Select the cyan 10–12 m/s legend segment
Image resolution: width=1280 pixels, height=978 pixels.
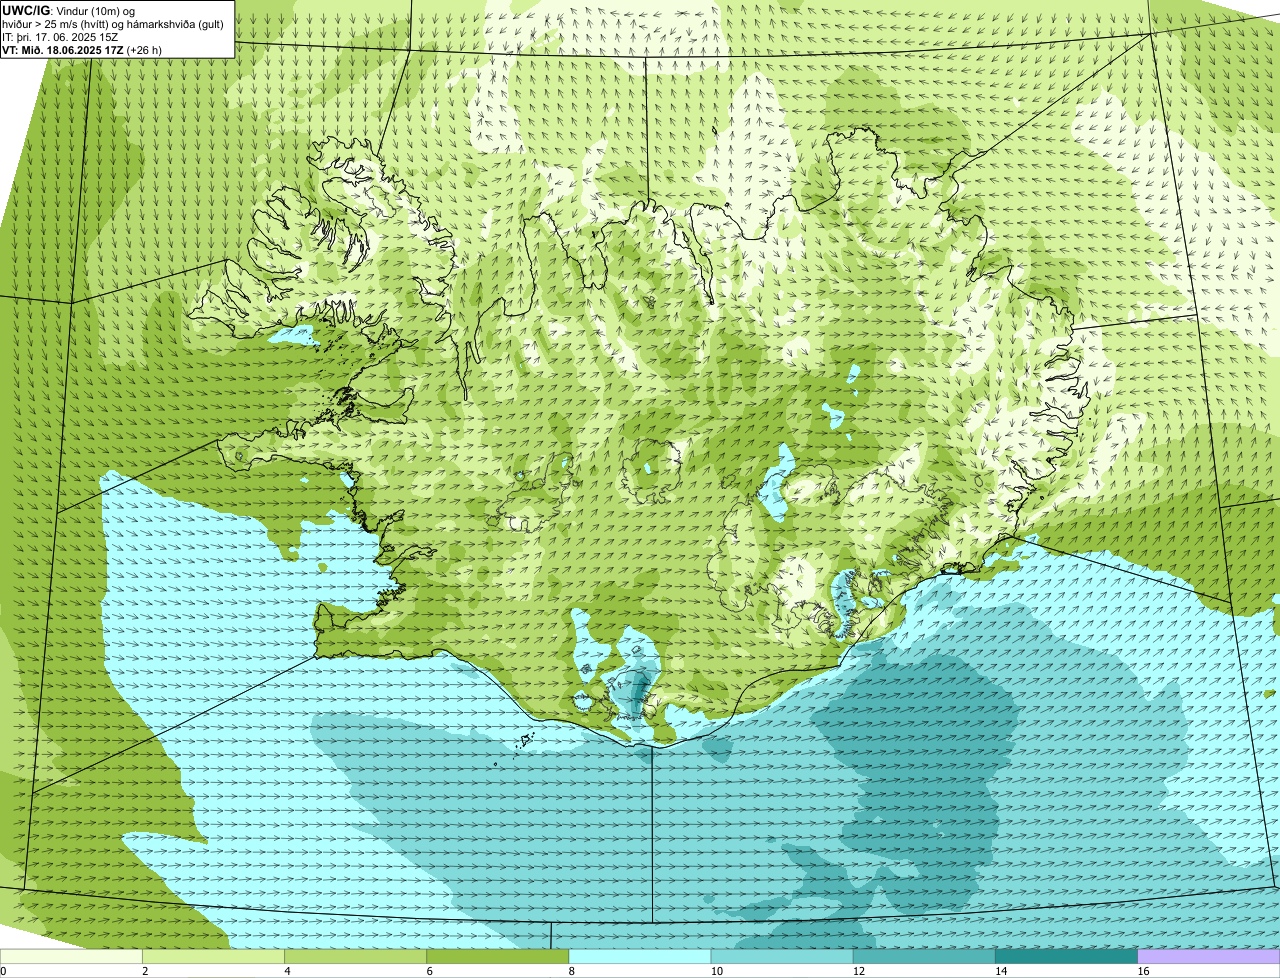click(x=783, y=956)
